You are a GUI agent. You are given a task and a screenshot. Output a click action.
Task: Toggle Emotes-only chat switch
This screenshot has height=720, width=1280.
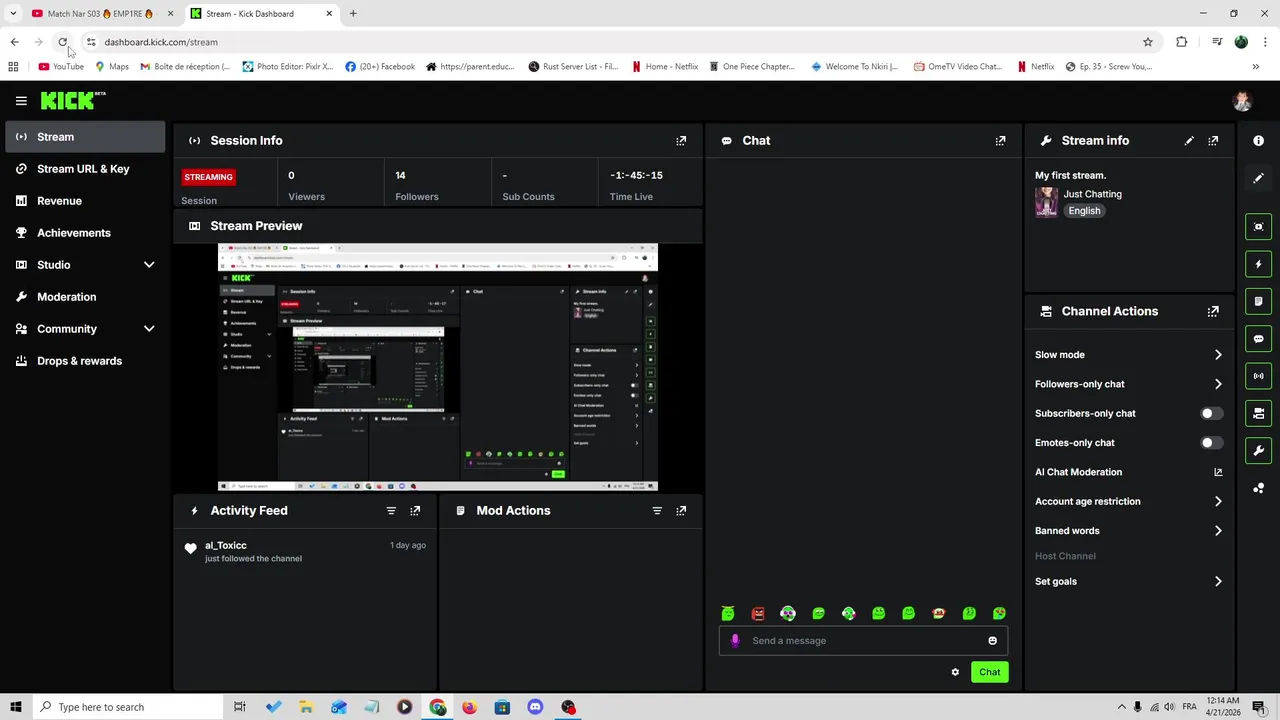tap(1211, 443)
